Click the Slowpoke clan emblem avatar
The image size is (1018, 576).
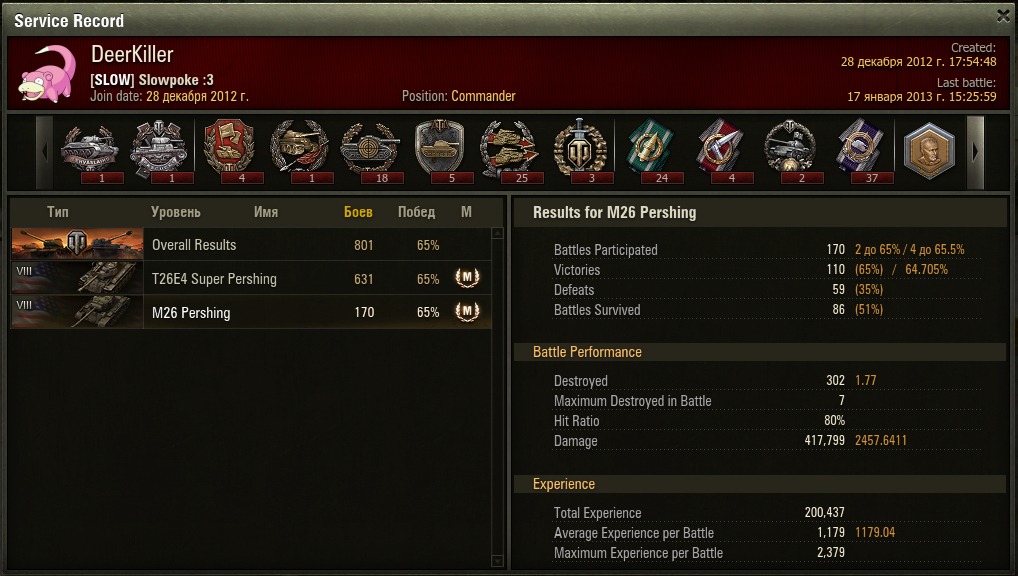click(x=47, y=73)
